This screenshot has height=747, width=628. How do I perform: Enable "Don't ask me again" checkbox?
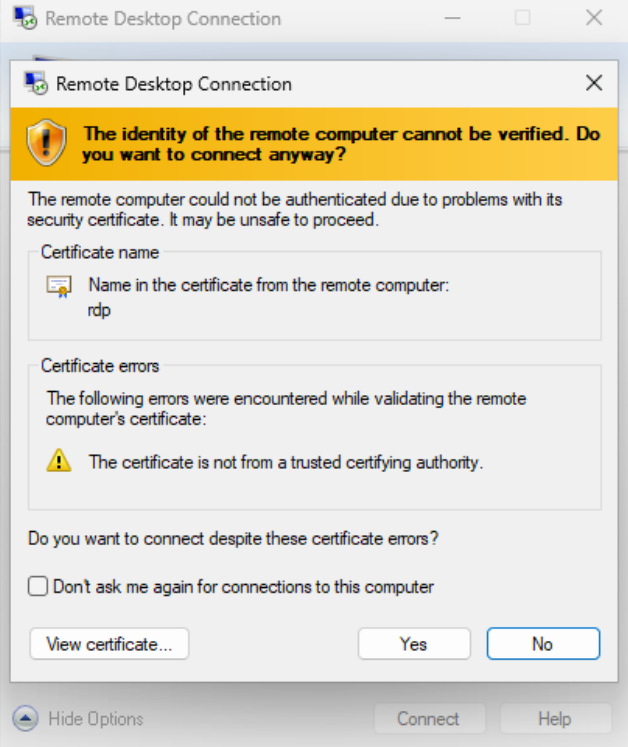click(38, 587)
